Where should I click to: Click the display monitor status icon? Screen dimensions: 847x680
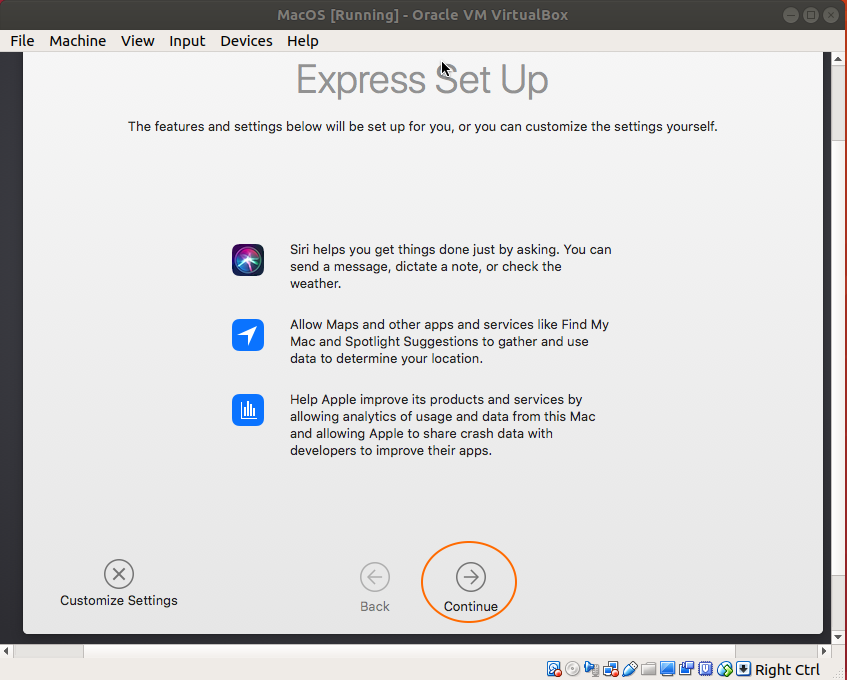click(x=668, y=669)
